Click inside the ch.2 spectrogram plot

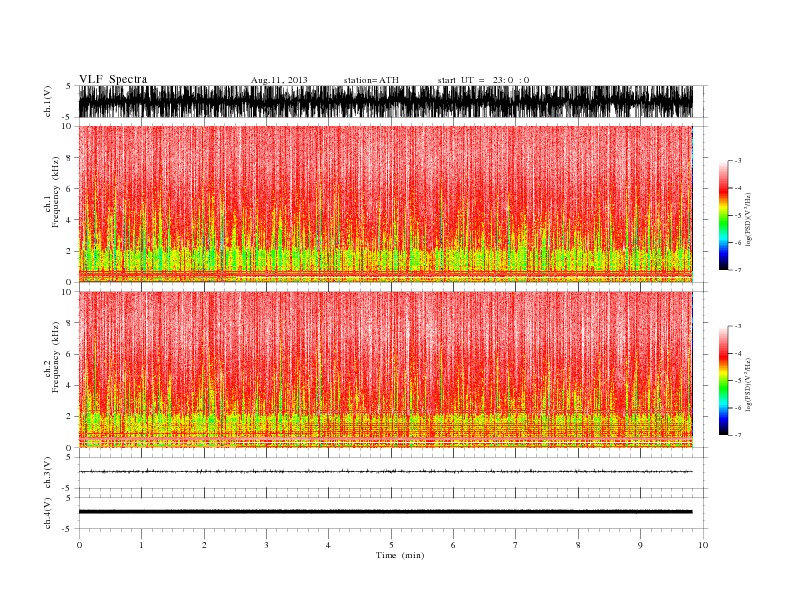click(x=385, y=370)
